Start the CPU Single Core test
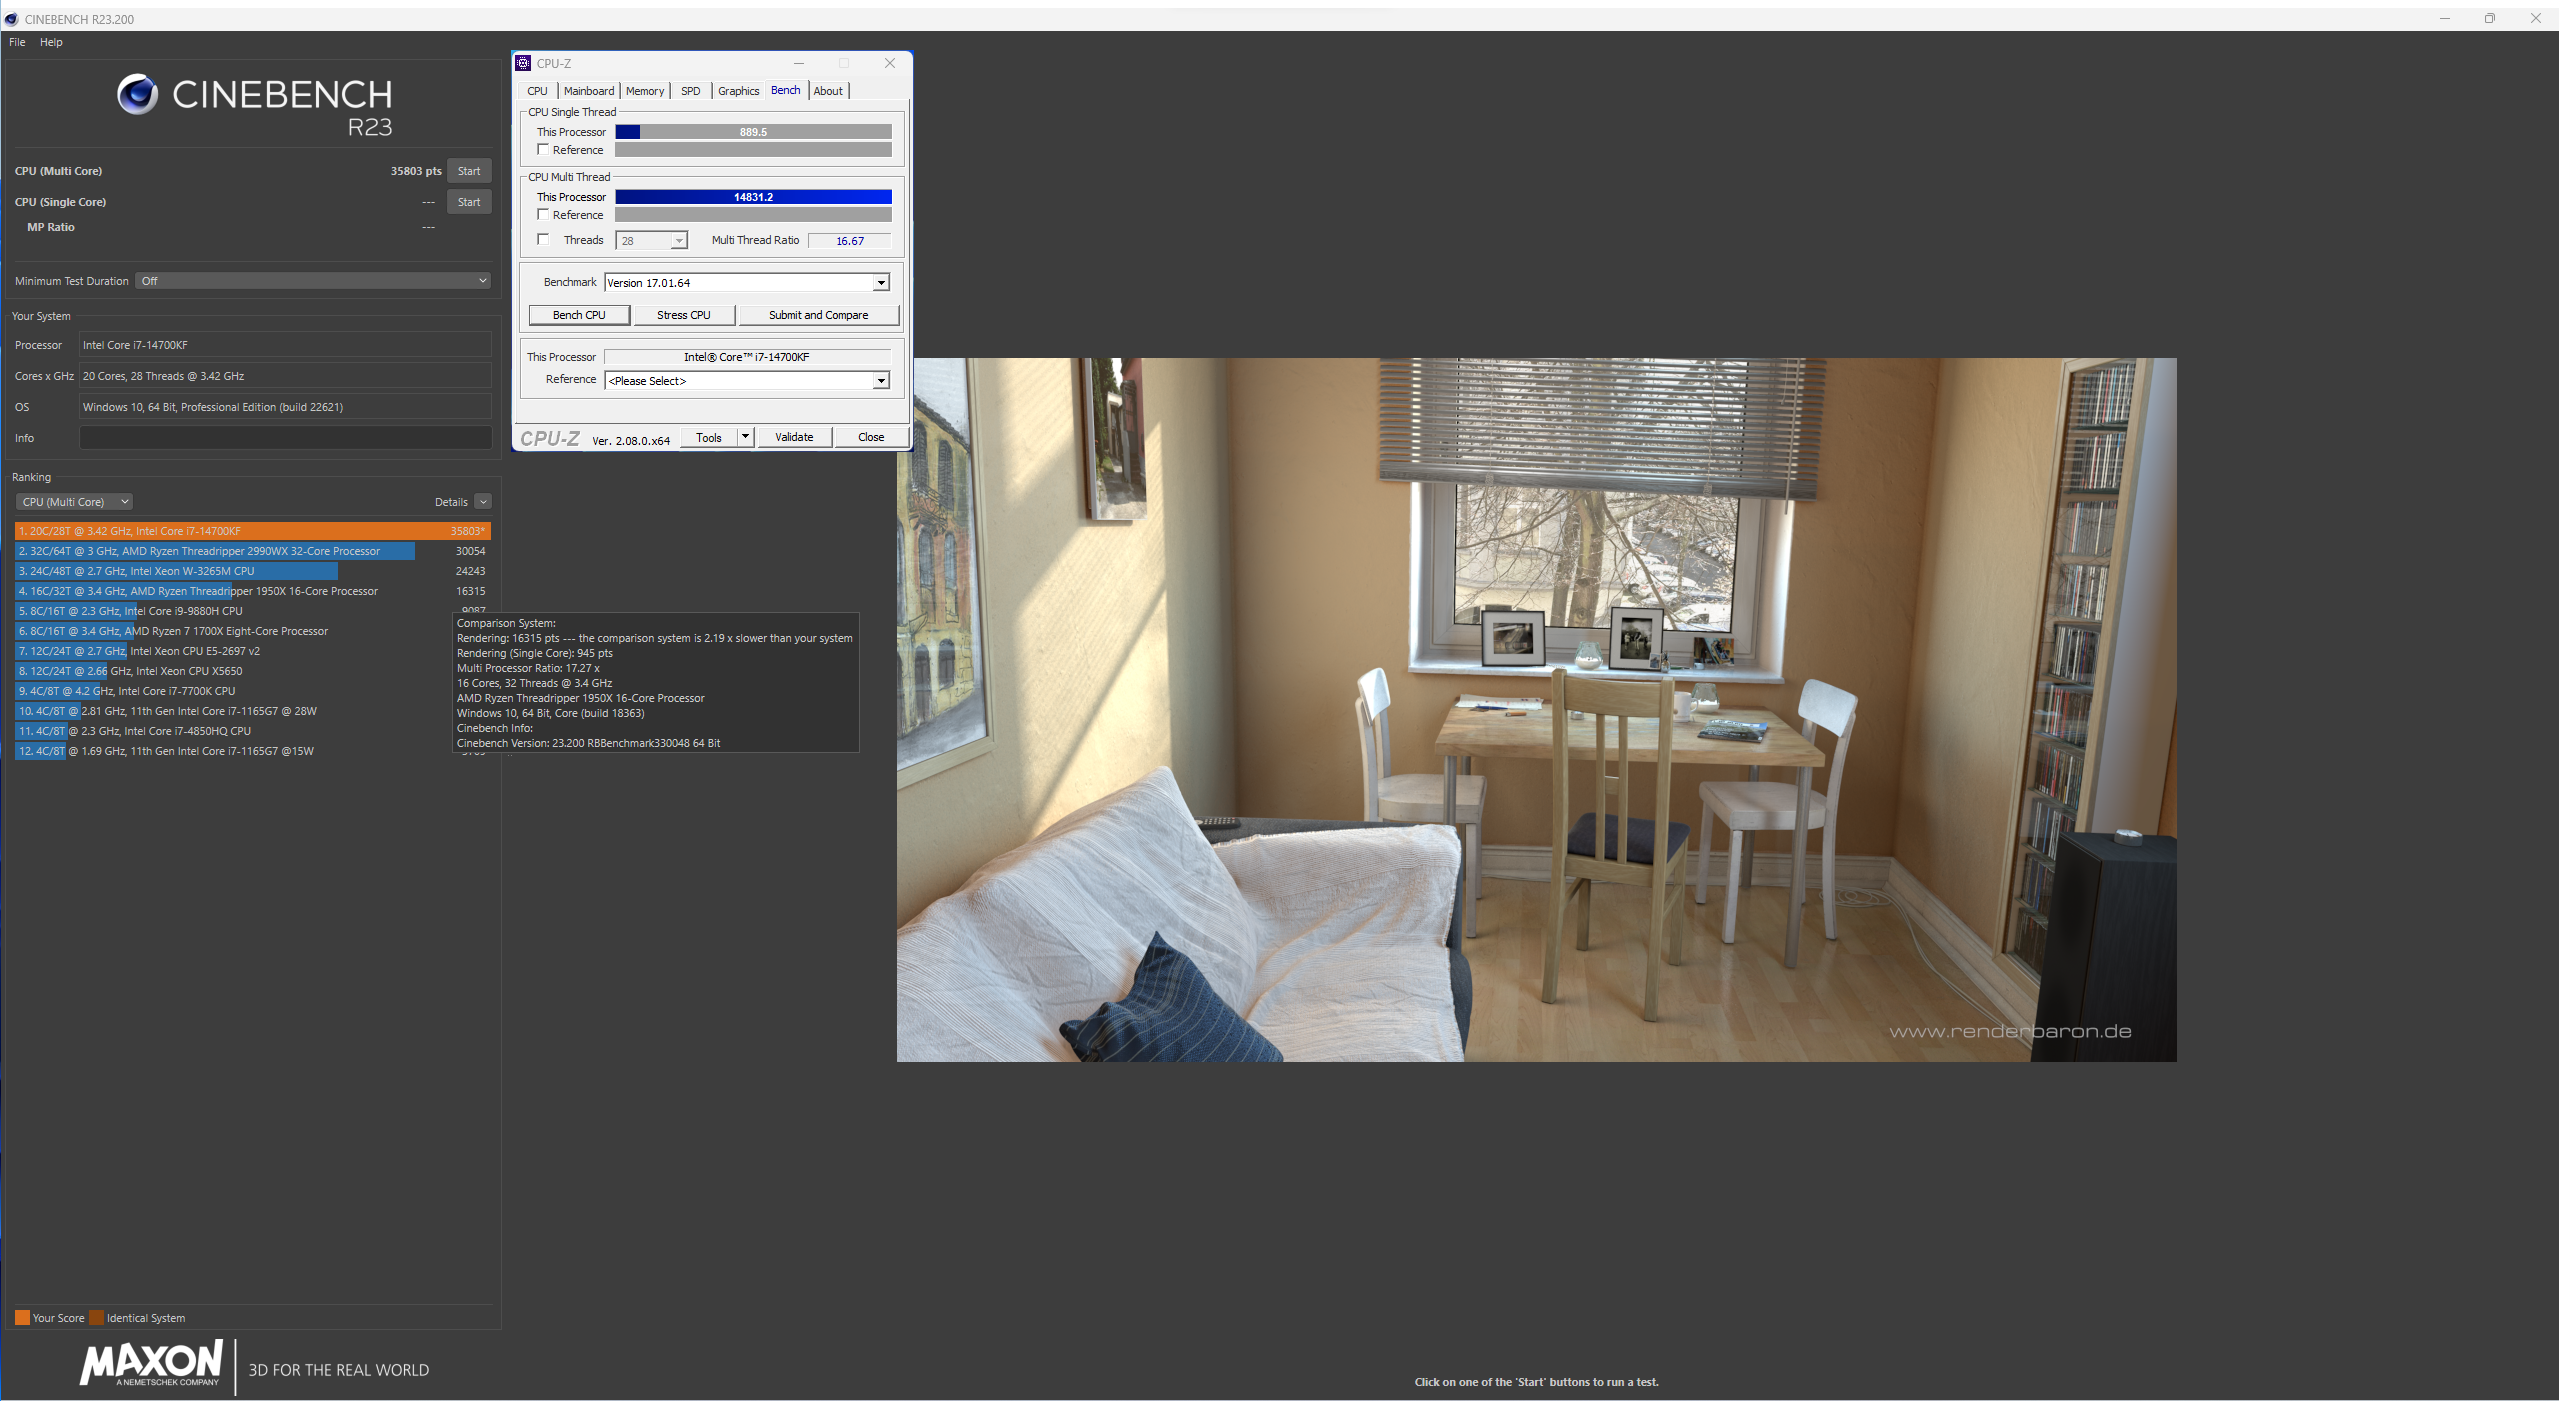The height and width of the screenshot is (1401, 2559). tap(469, 202)
